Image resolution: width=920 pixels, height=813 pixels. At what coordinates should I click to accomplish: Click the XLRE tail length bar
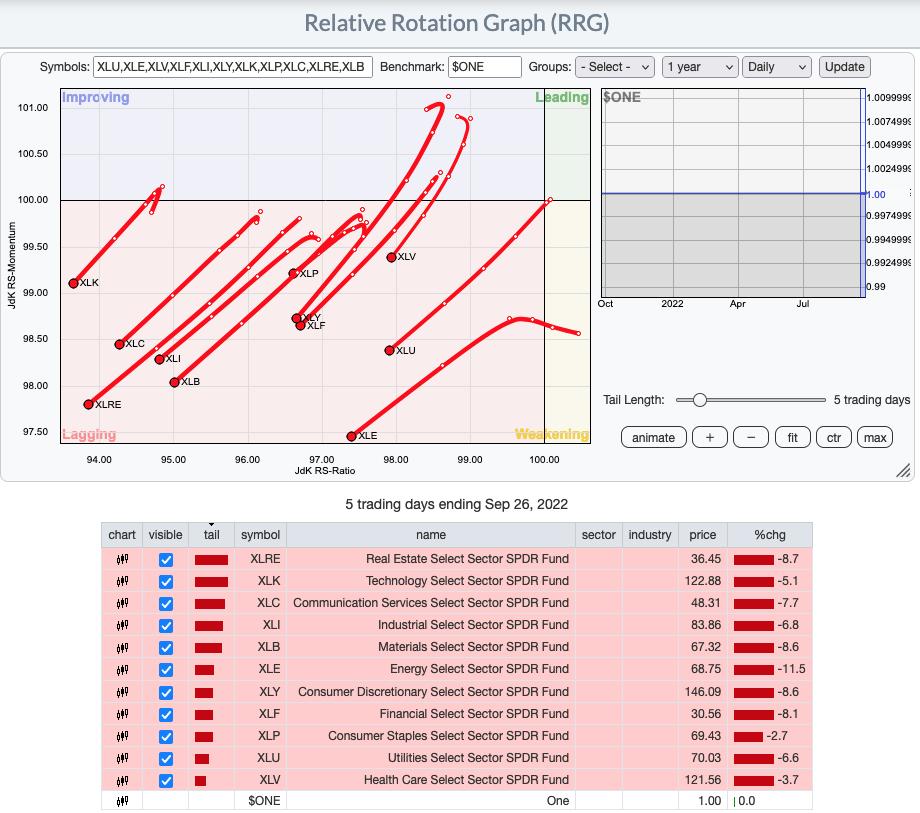pyautogui.click(x=211, y=560)
